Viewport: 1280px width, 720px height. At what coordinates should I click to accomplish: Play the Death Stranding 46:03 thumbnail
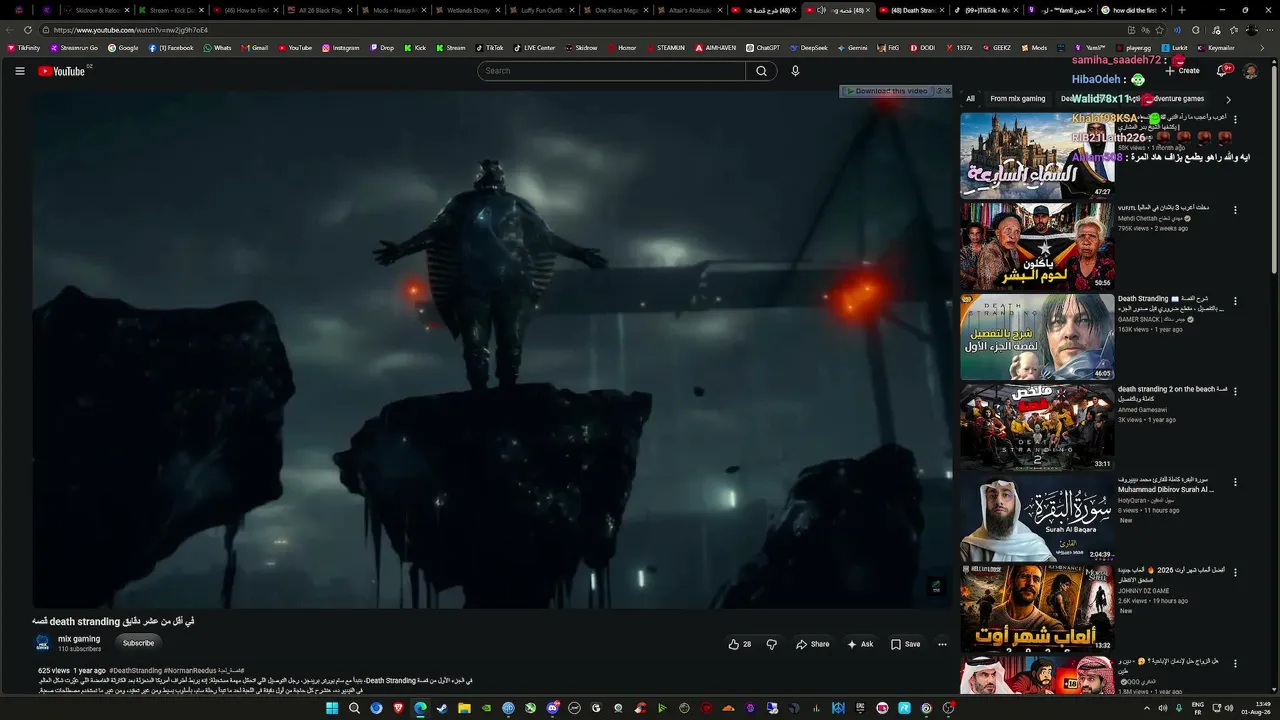[x=1037, y=337]
